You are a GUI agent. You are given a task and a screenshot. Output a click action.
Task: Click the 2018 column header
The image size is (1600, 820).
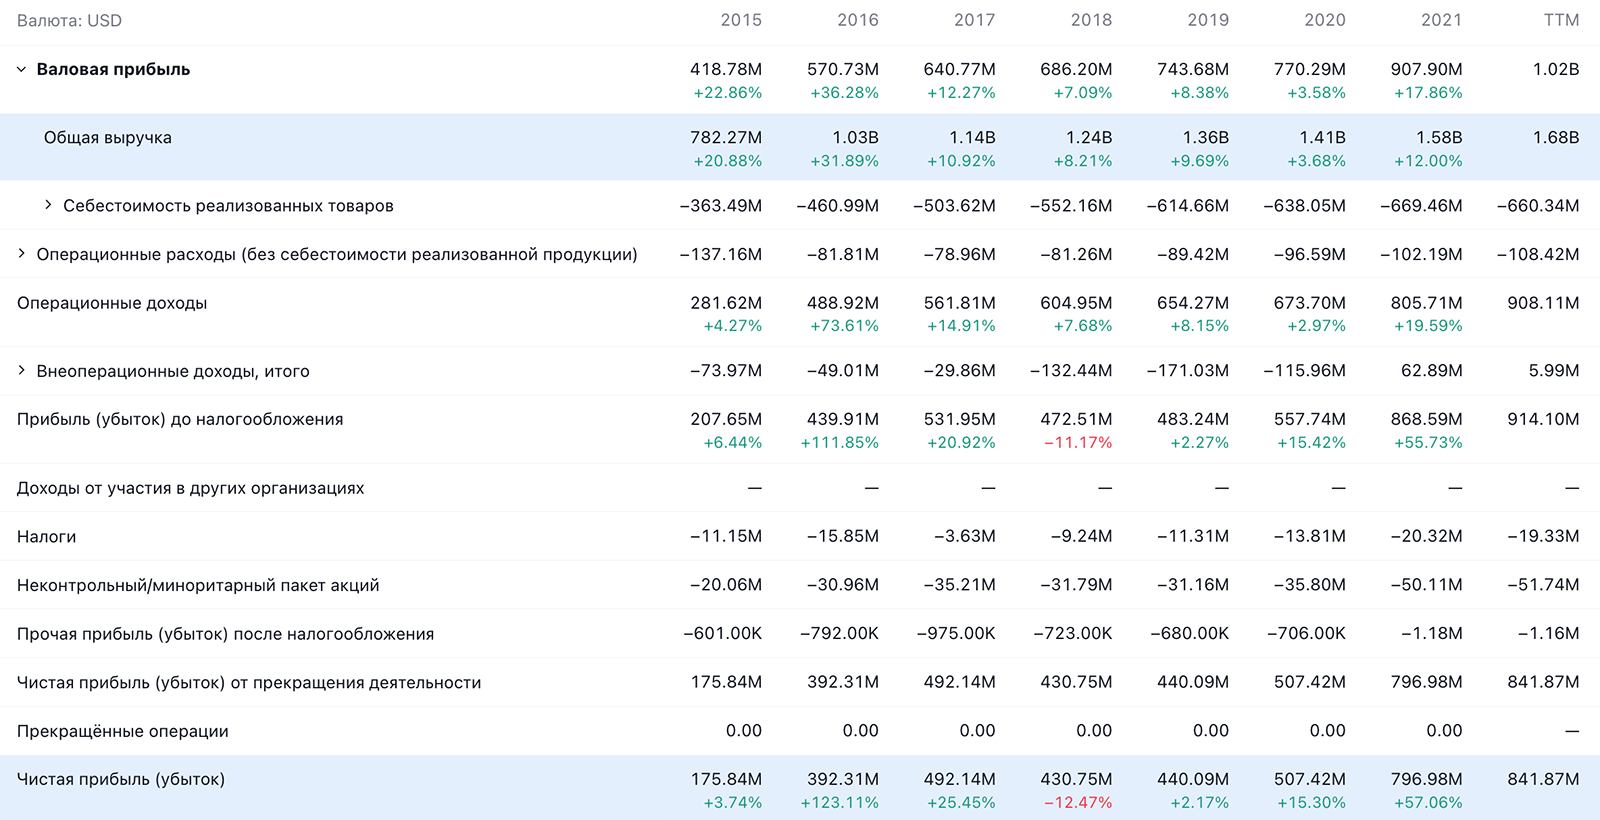point(1092,20)
